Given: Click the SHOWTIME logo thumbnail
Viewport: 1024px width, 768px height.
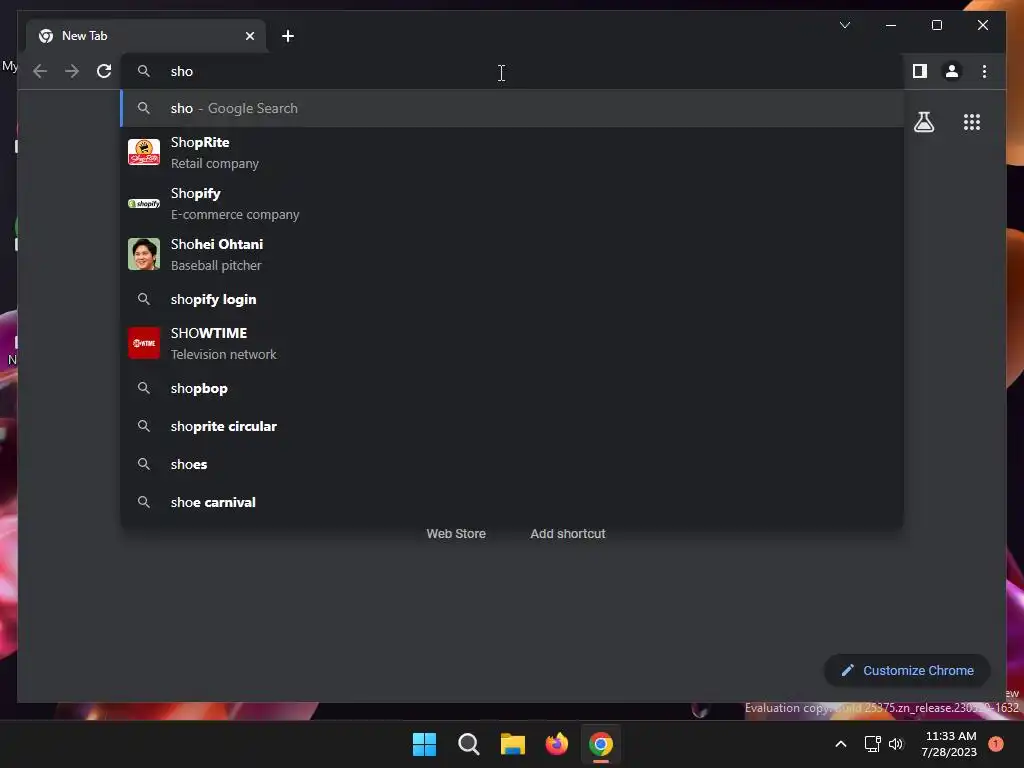Looking at the screenshot, I should 144,343.
